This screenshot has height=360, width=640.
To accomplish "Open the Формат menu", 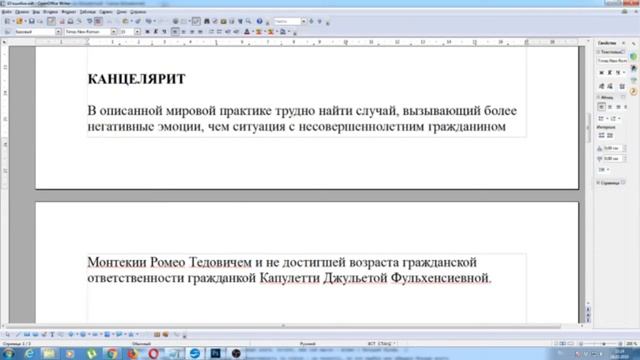I will [69, 12].
